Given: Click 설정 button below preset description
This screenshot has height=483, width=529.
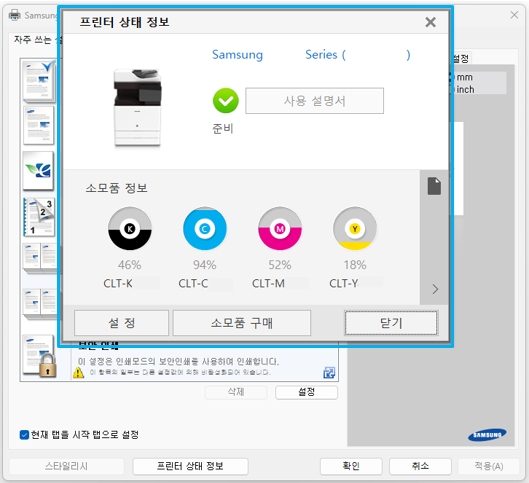Looking at the screenshot, I should click(x=306, y=392).
